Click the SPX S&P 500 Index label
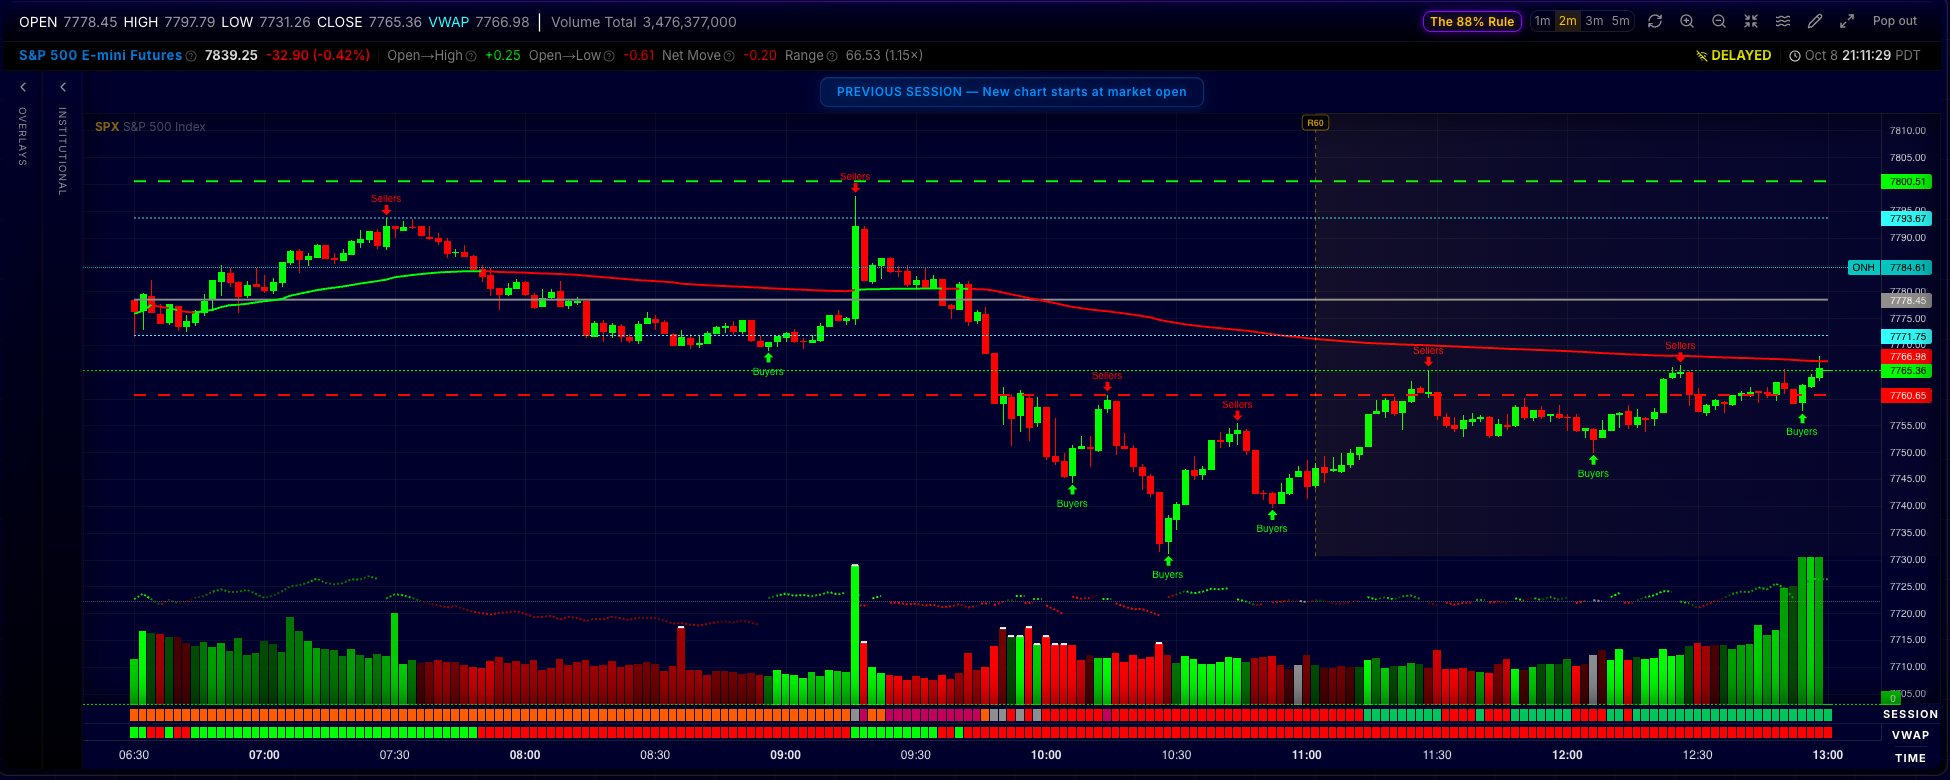The width and height of the screenshot is (1950, 780). click(150, 127)
